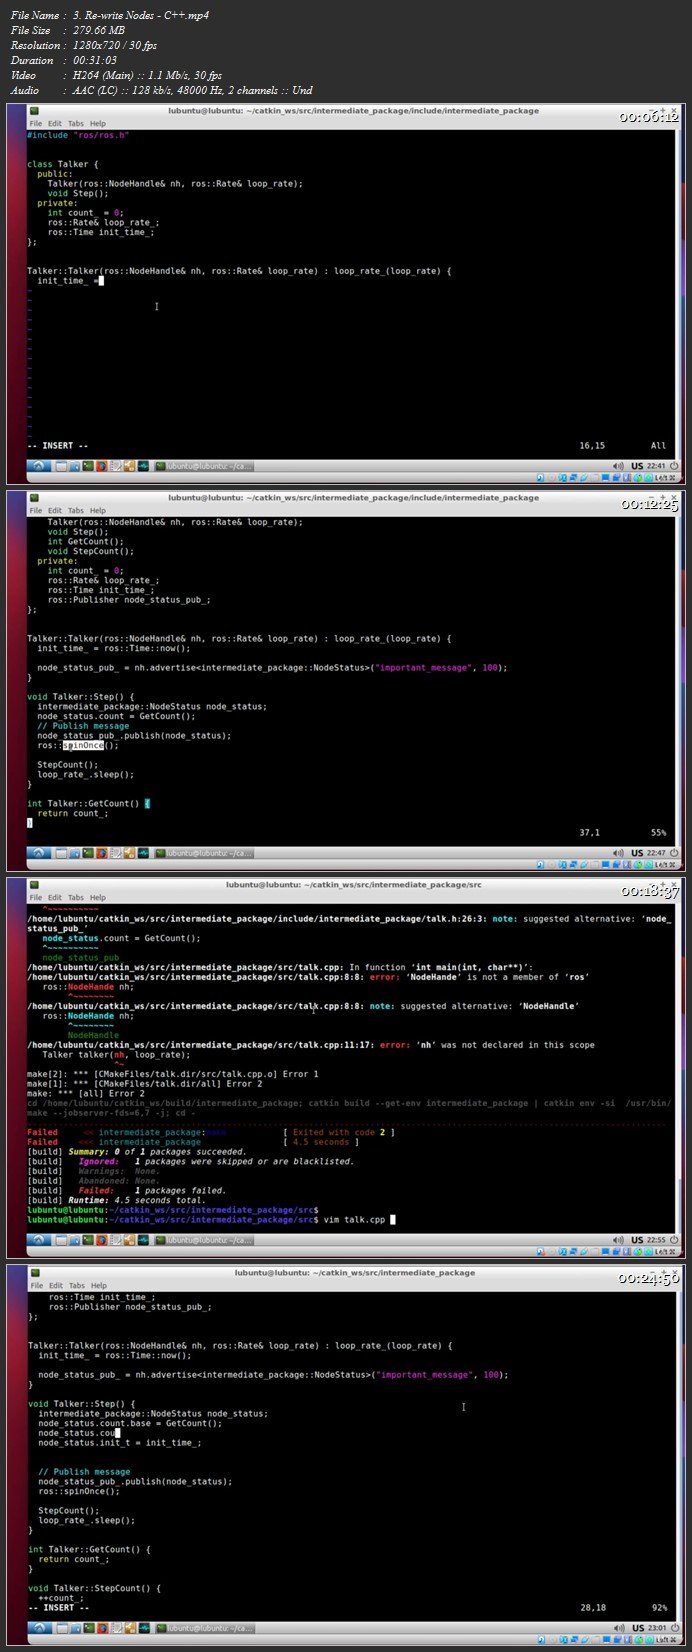The image size is (692, 1652).
Task: Click the green terminal icon in the 00:12:25 title bar
Action: pos(34,497)
